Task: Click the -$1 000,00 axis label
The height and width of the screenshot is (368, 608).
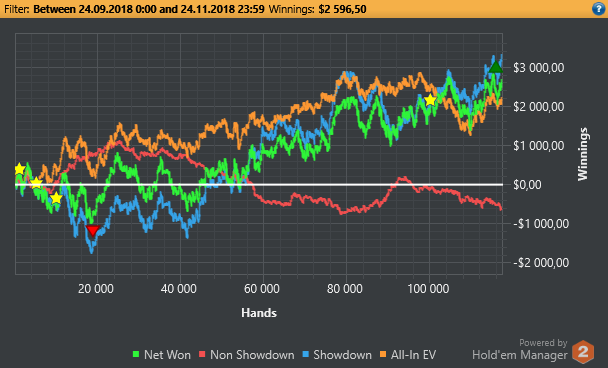Action: pos(541,224)
